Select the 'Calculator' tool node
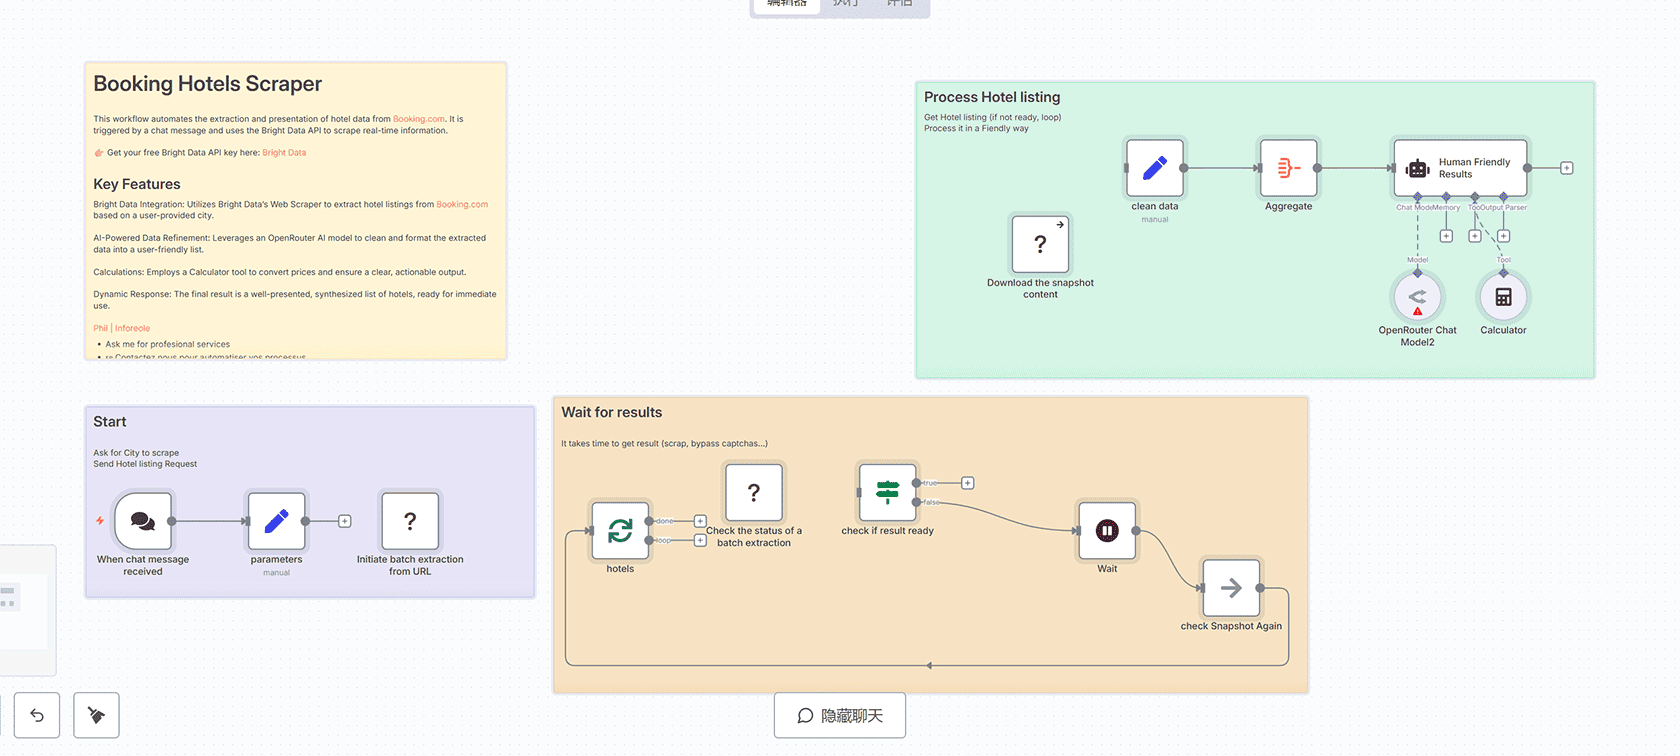Image resolution: width=1680 pixels, height=756 pixels. click(1503, 297)
